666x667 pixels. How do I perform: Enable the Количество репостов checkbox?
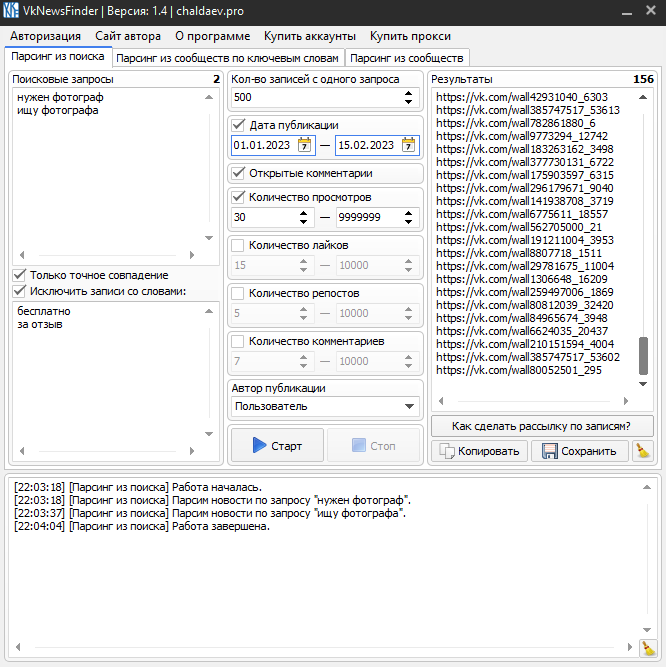click(238, 293)
